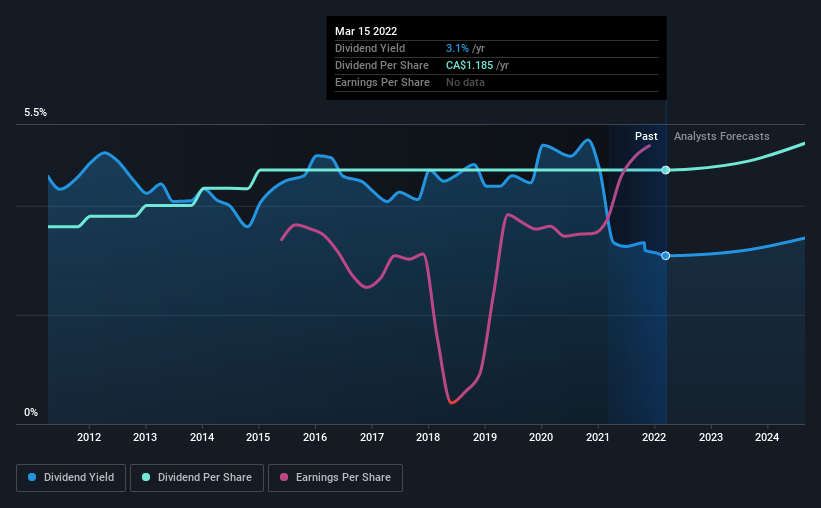Click the 2014 x-axis label
The width and height of the screenshot is (821, 508).
click(202, 437)
